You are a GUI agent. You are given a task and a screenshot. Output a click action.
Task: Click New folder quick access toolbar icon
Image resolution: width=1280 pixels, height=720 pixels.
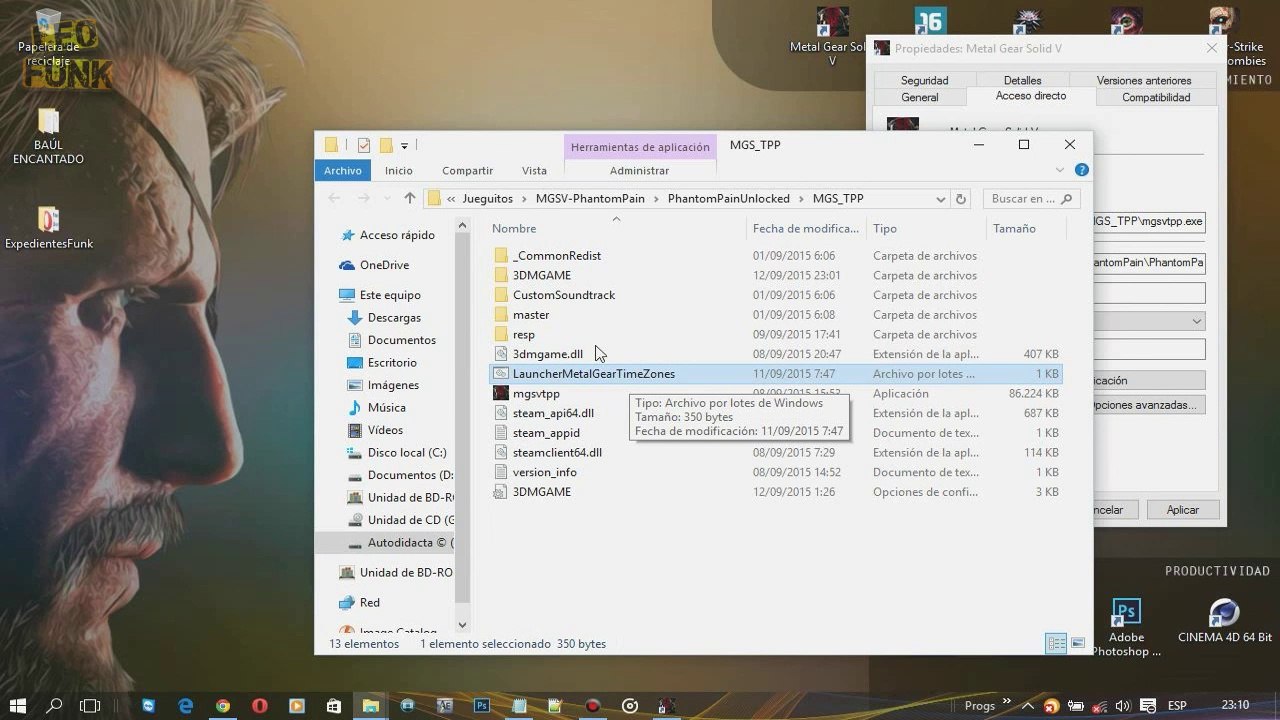pyautogui.click(x=385, y=145)
